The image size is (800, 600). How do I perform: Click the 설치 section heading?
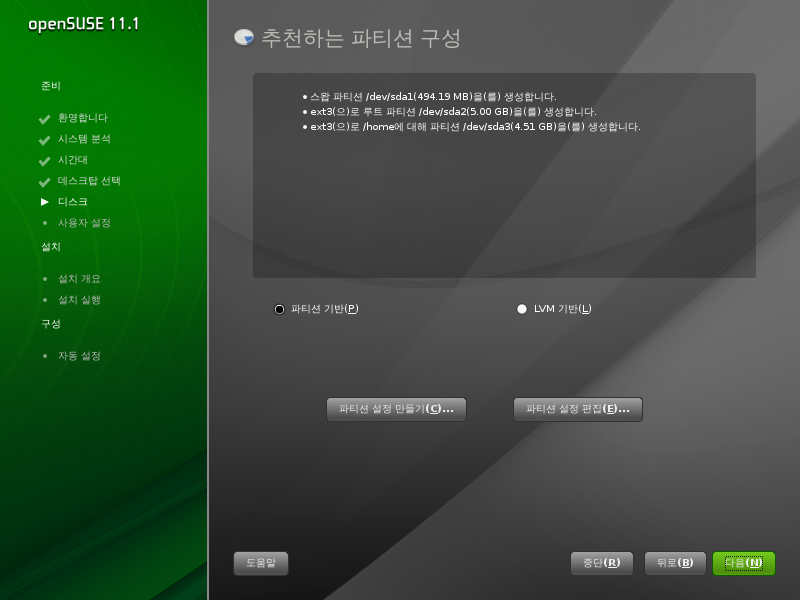tap(51, 247)
